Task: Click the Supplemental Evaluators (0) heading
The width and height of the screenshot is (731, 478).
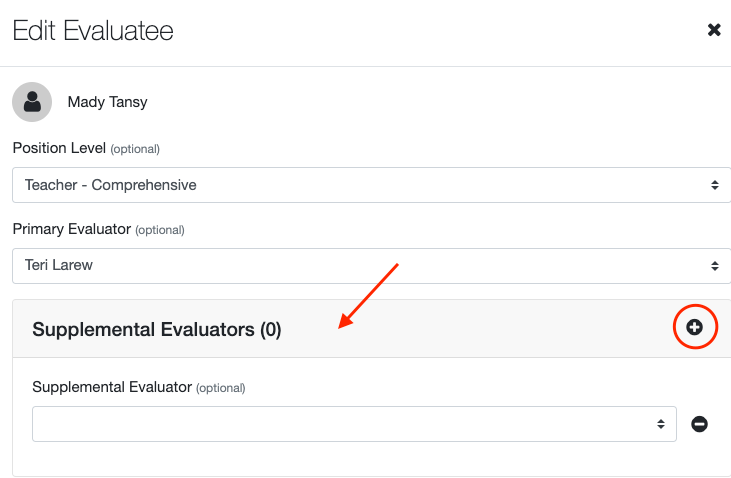Action: click(x=157, y=329)
